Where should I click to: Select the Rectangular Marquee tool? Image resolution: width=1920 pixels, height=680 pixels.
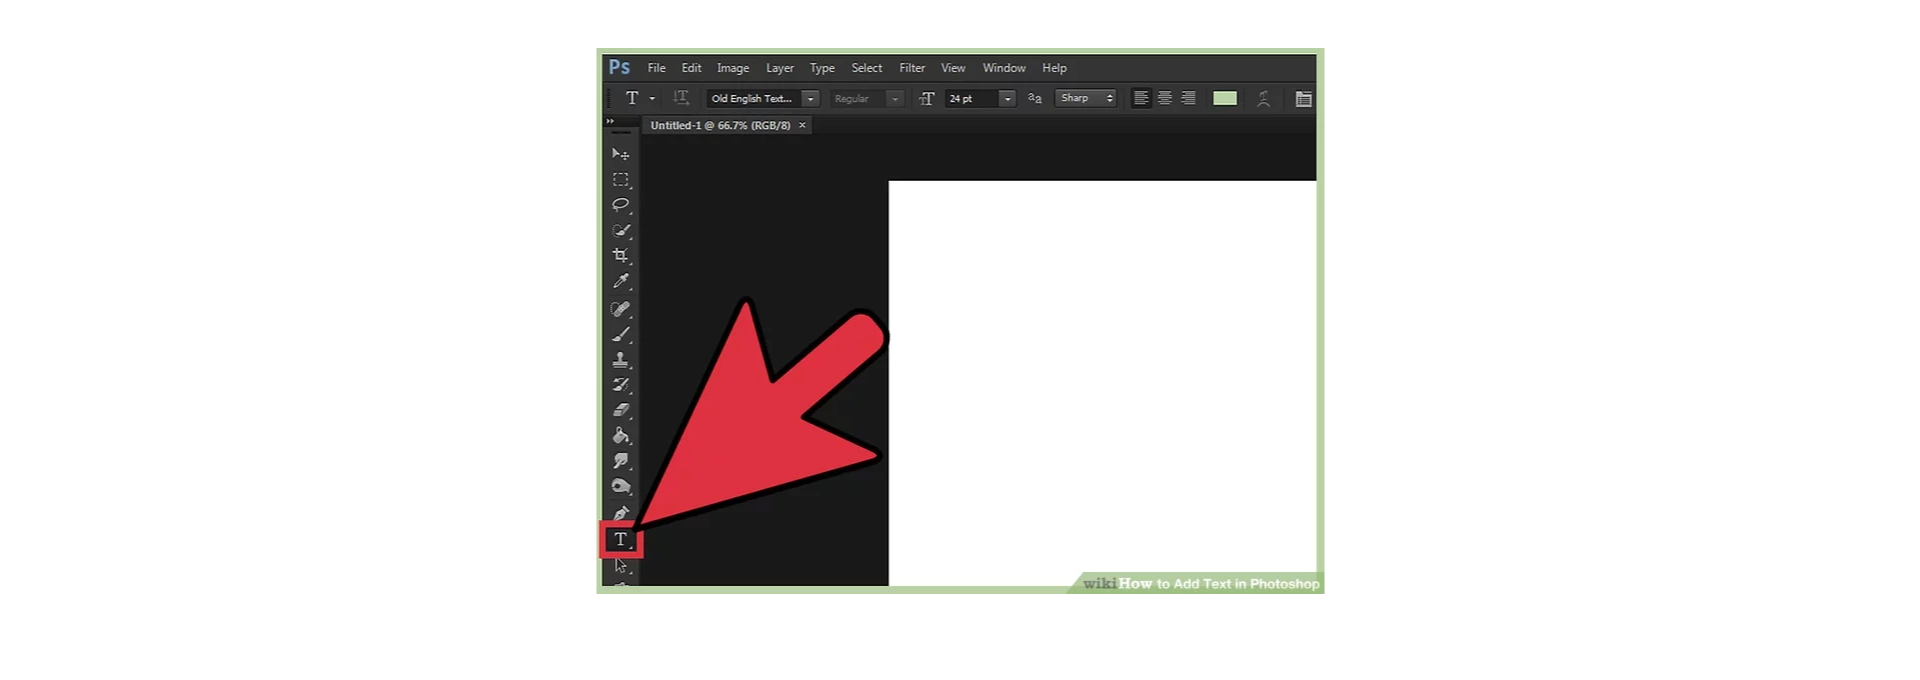point(621,180)
